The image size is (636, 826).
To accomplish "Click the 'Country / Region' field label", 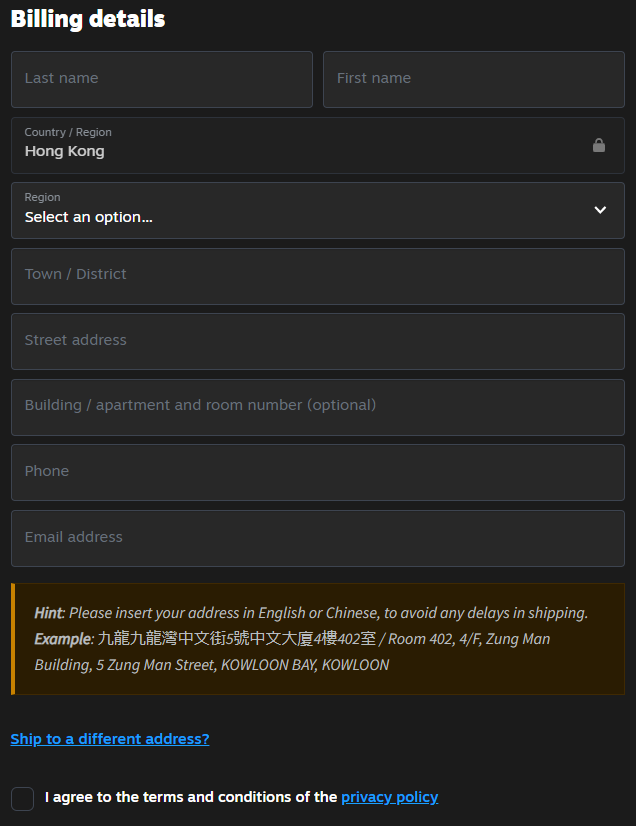I will pyautogui.click(x=68, y=132).
